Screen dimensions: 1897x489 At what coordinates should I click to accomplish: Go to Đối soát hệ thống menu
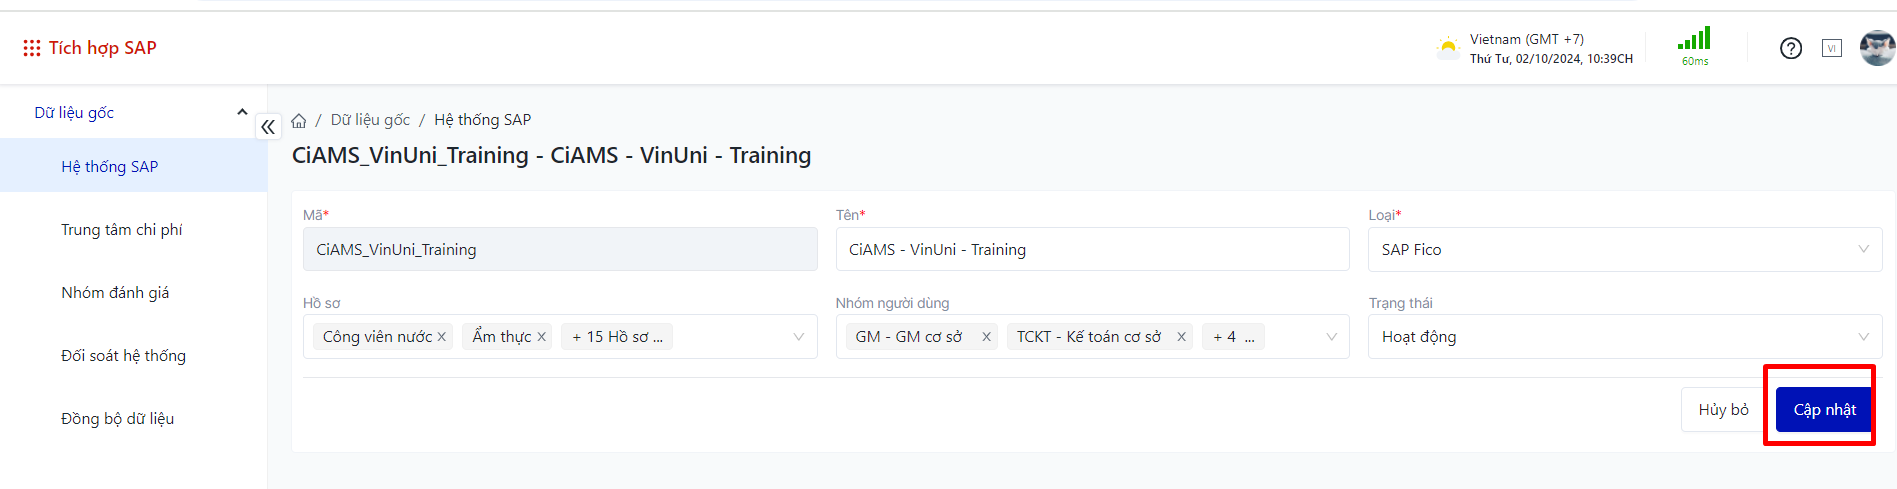[x=123, y=356]
